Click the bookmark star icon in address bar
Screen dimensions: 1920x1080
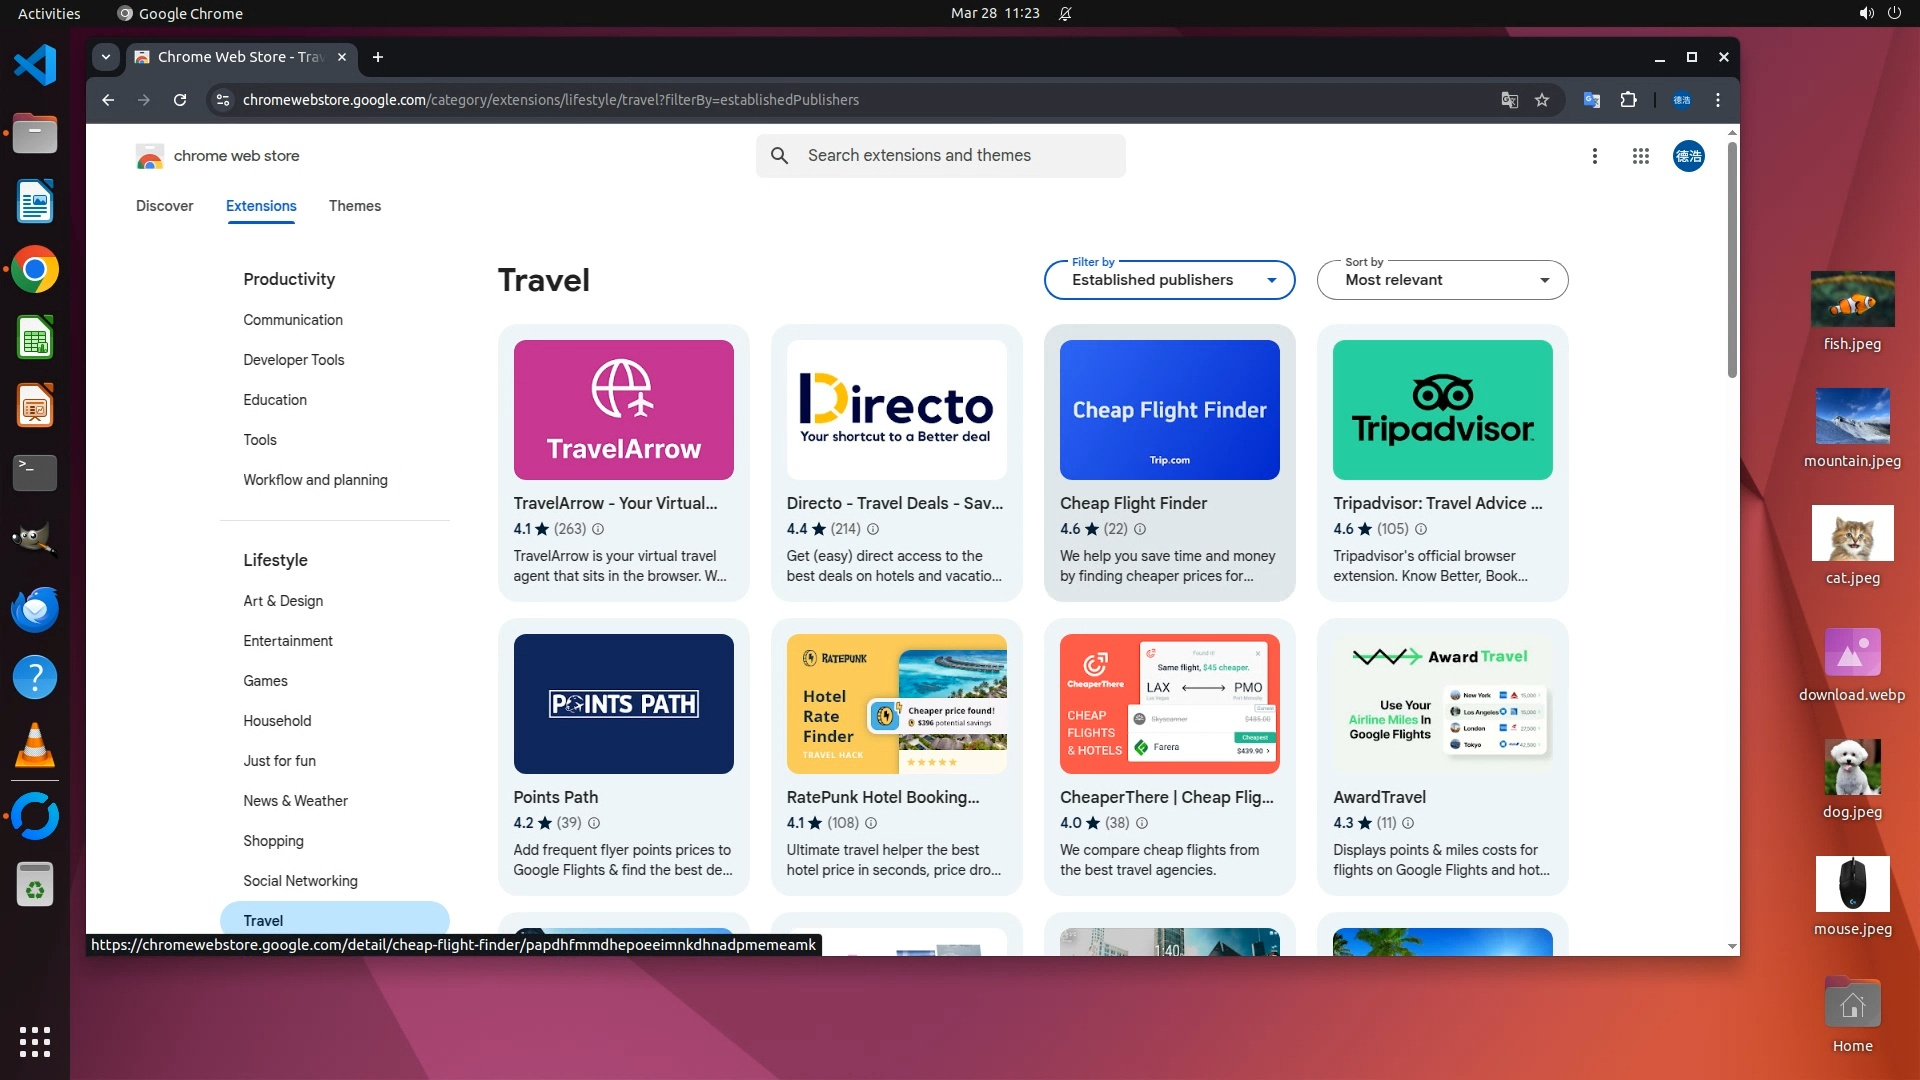pyautogui.click(x=1542, y=100)
